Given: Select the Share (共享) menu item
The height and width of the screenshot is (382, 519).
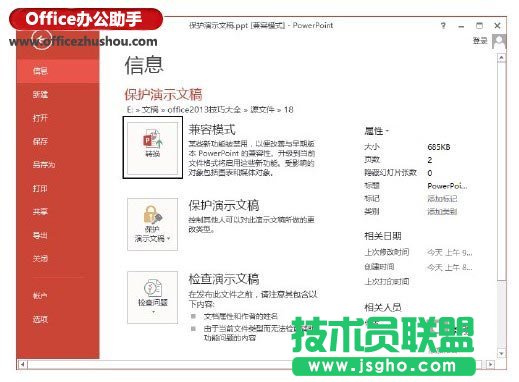Looking at the screenshot, I should pos(58,212).
